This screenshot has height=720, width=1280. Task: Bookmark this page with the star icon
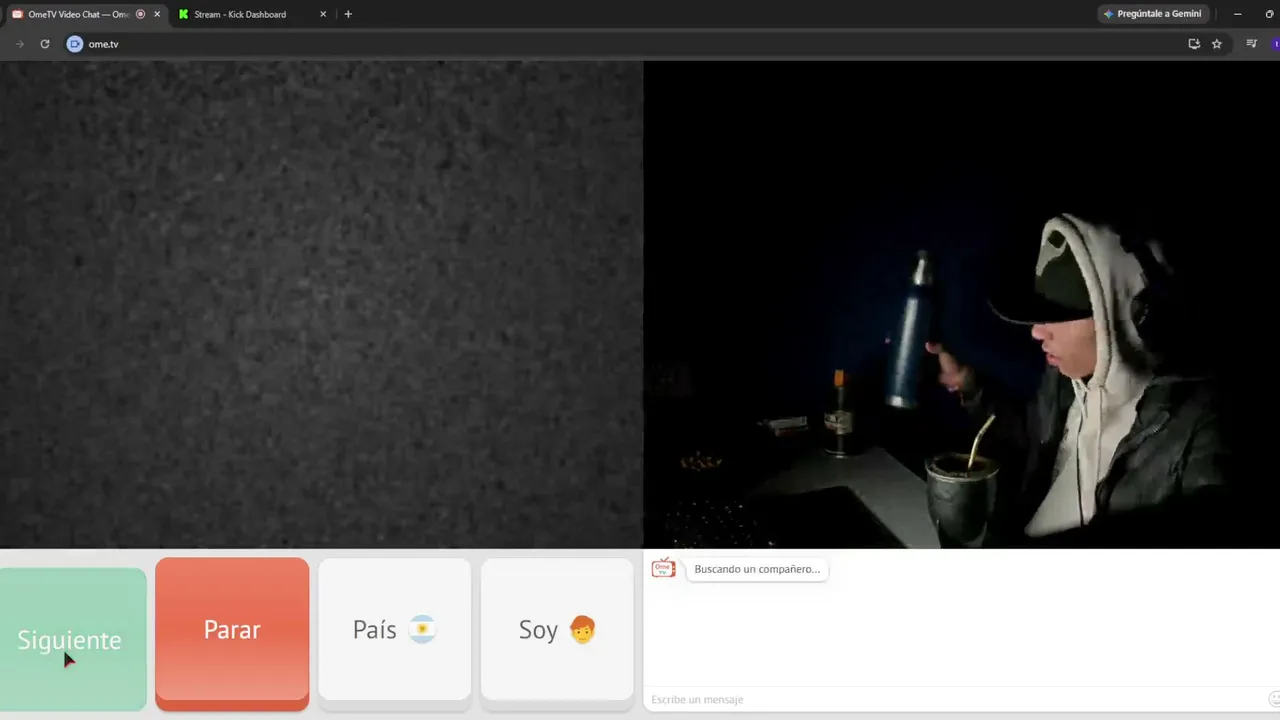tap(1217, 44)
